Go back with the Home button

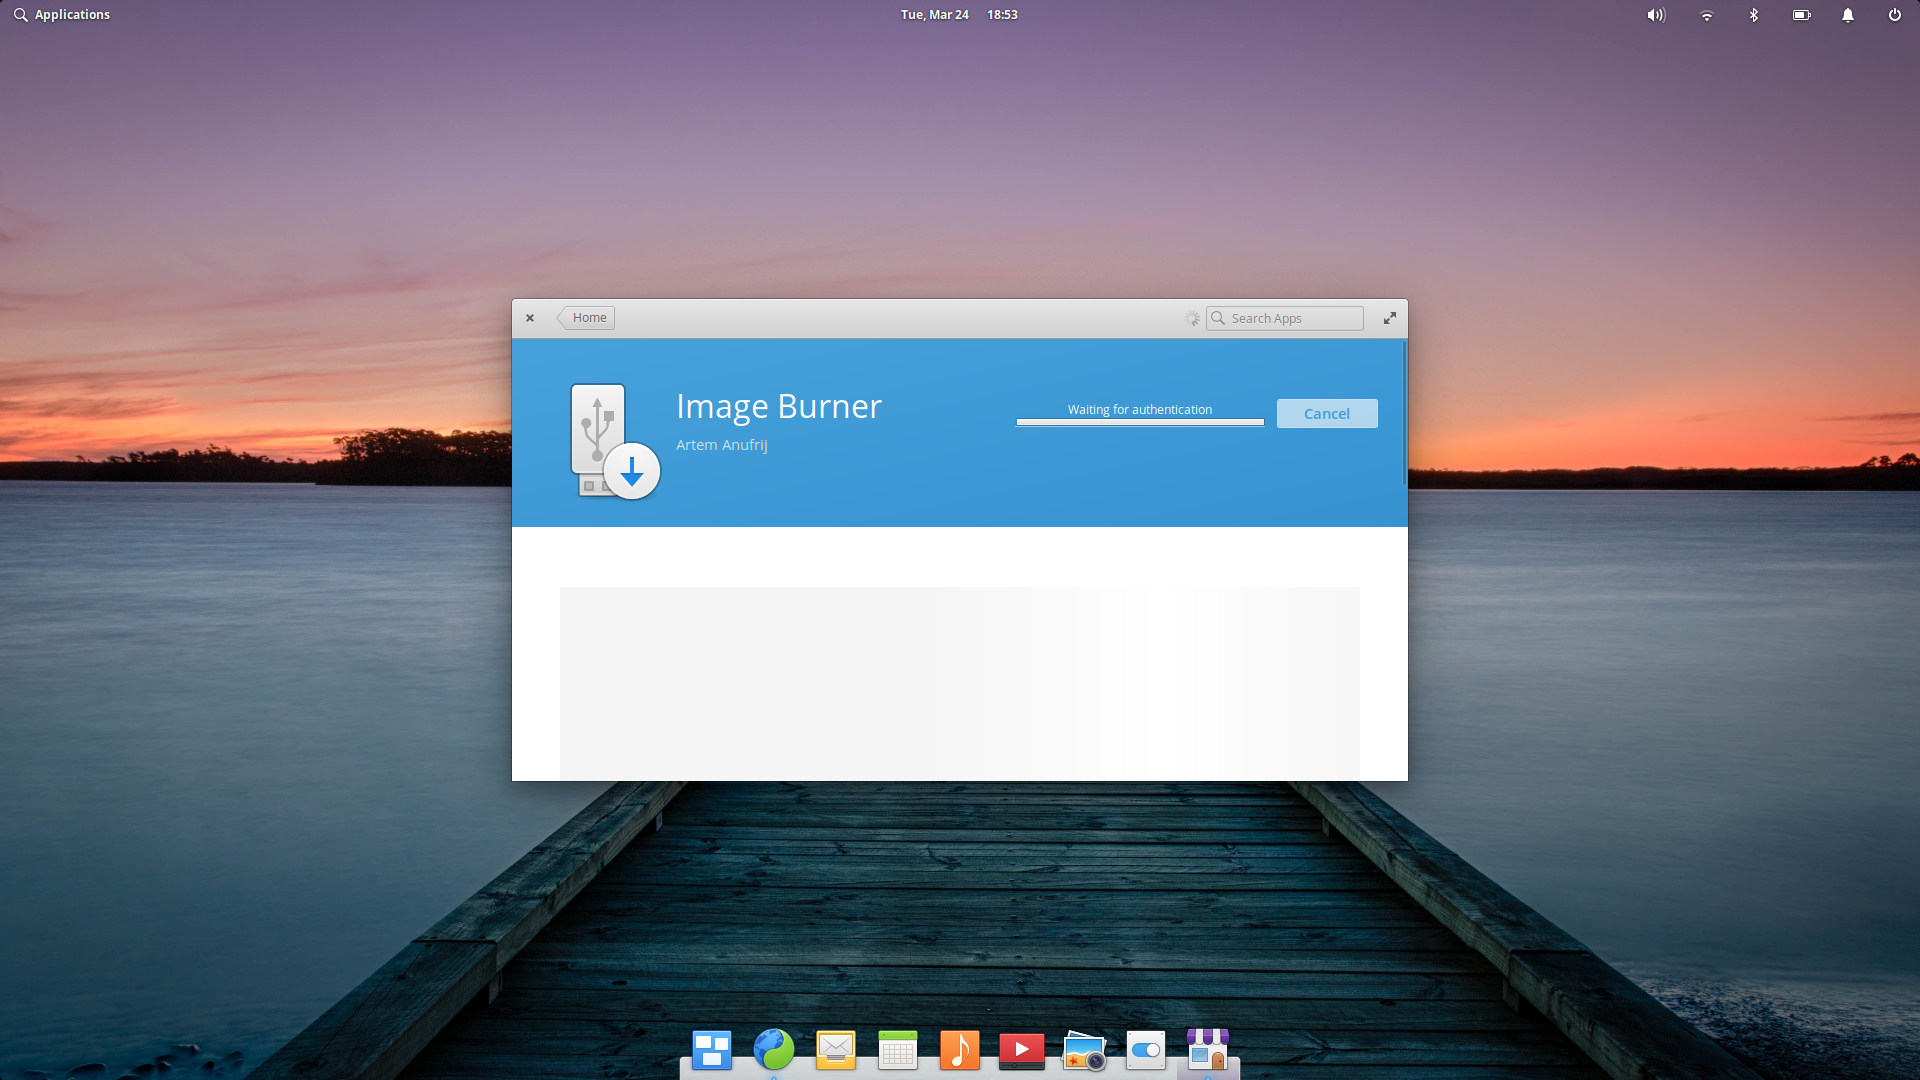(586, 318)
